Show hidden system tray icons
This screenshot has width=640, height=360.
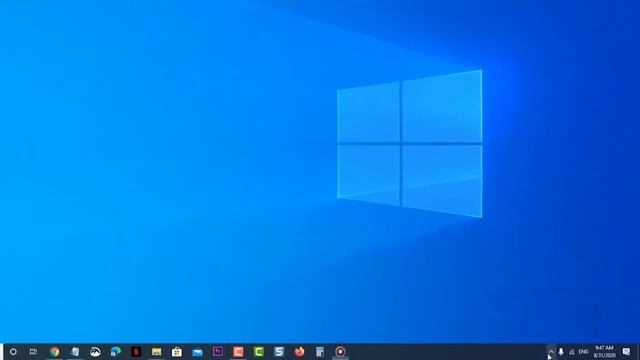(x=551, y=351)
